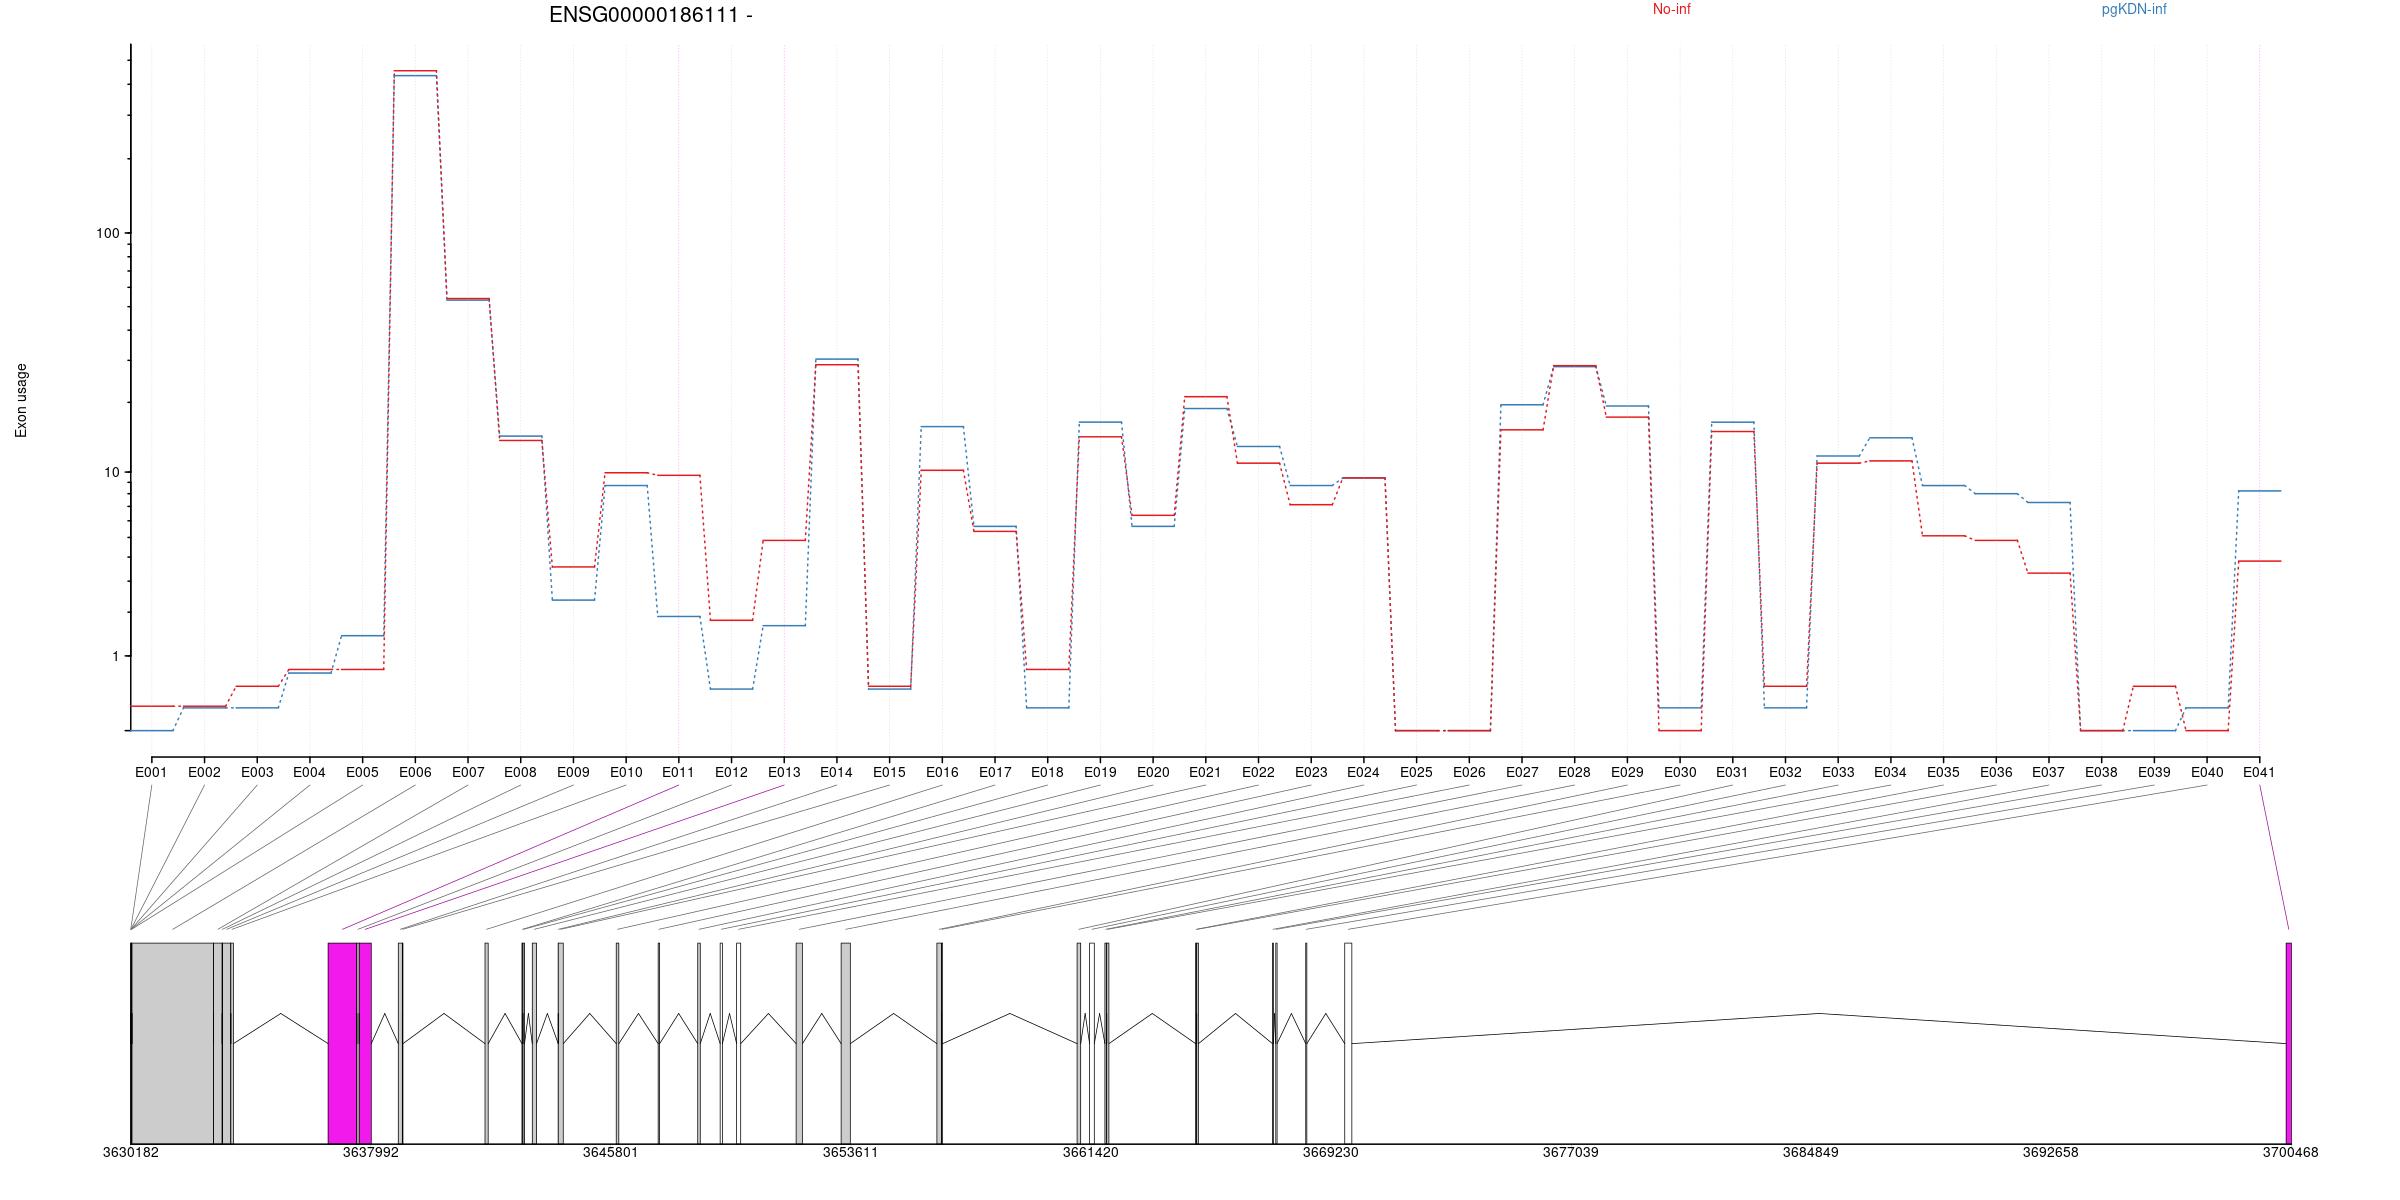Click exon label E029
2400x1200 pixels.
[x=1627, y=772]
